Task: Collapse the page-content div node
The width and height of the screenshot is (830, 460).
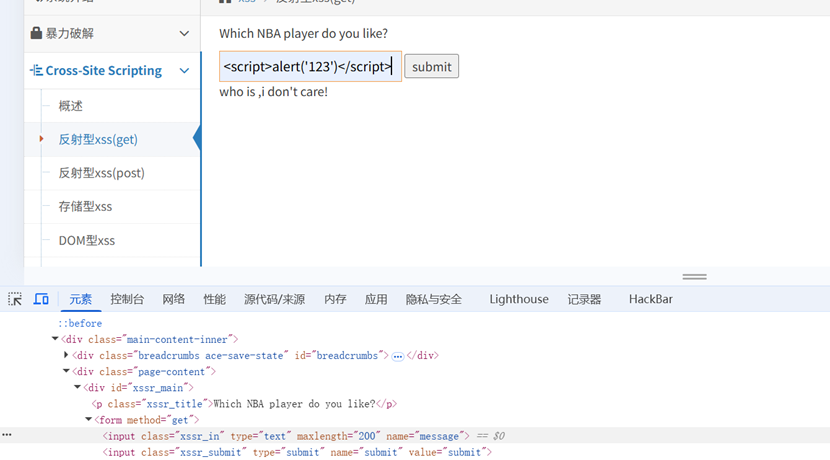Action: coord(66,371)
